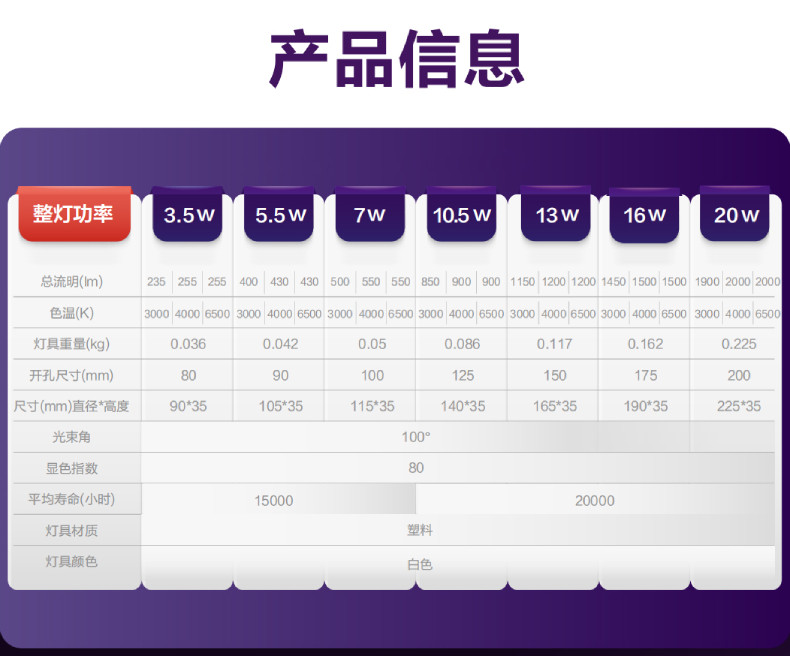Select lumen value 1150
The width and height of the screenshot is (790, 656).
click(522, 282)
